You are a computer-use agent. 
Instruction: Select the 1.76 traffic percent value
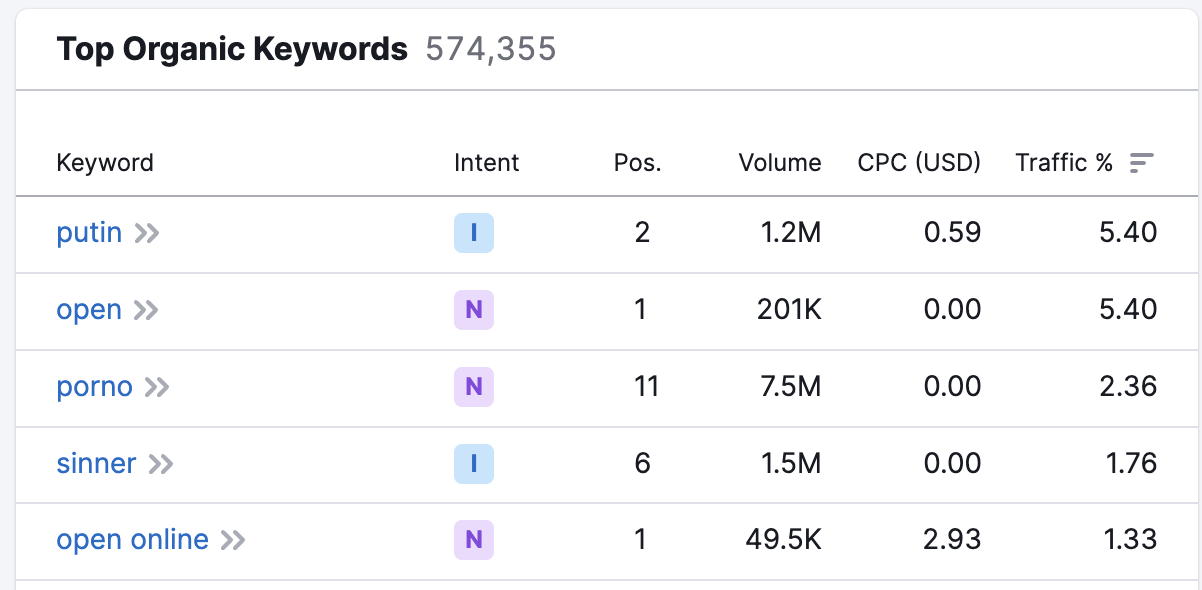coord(1131,465)
